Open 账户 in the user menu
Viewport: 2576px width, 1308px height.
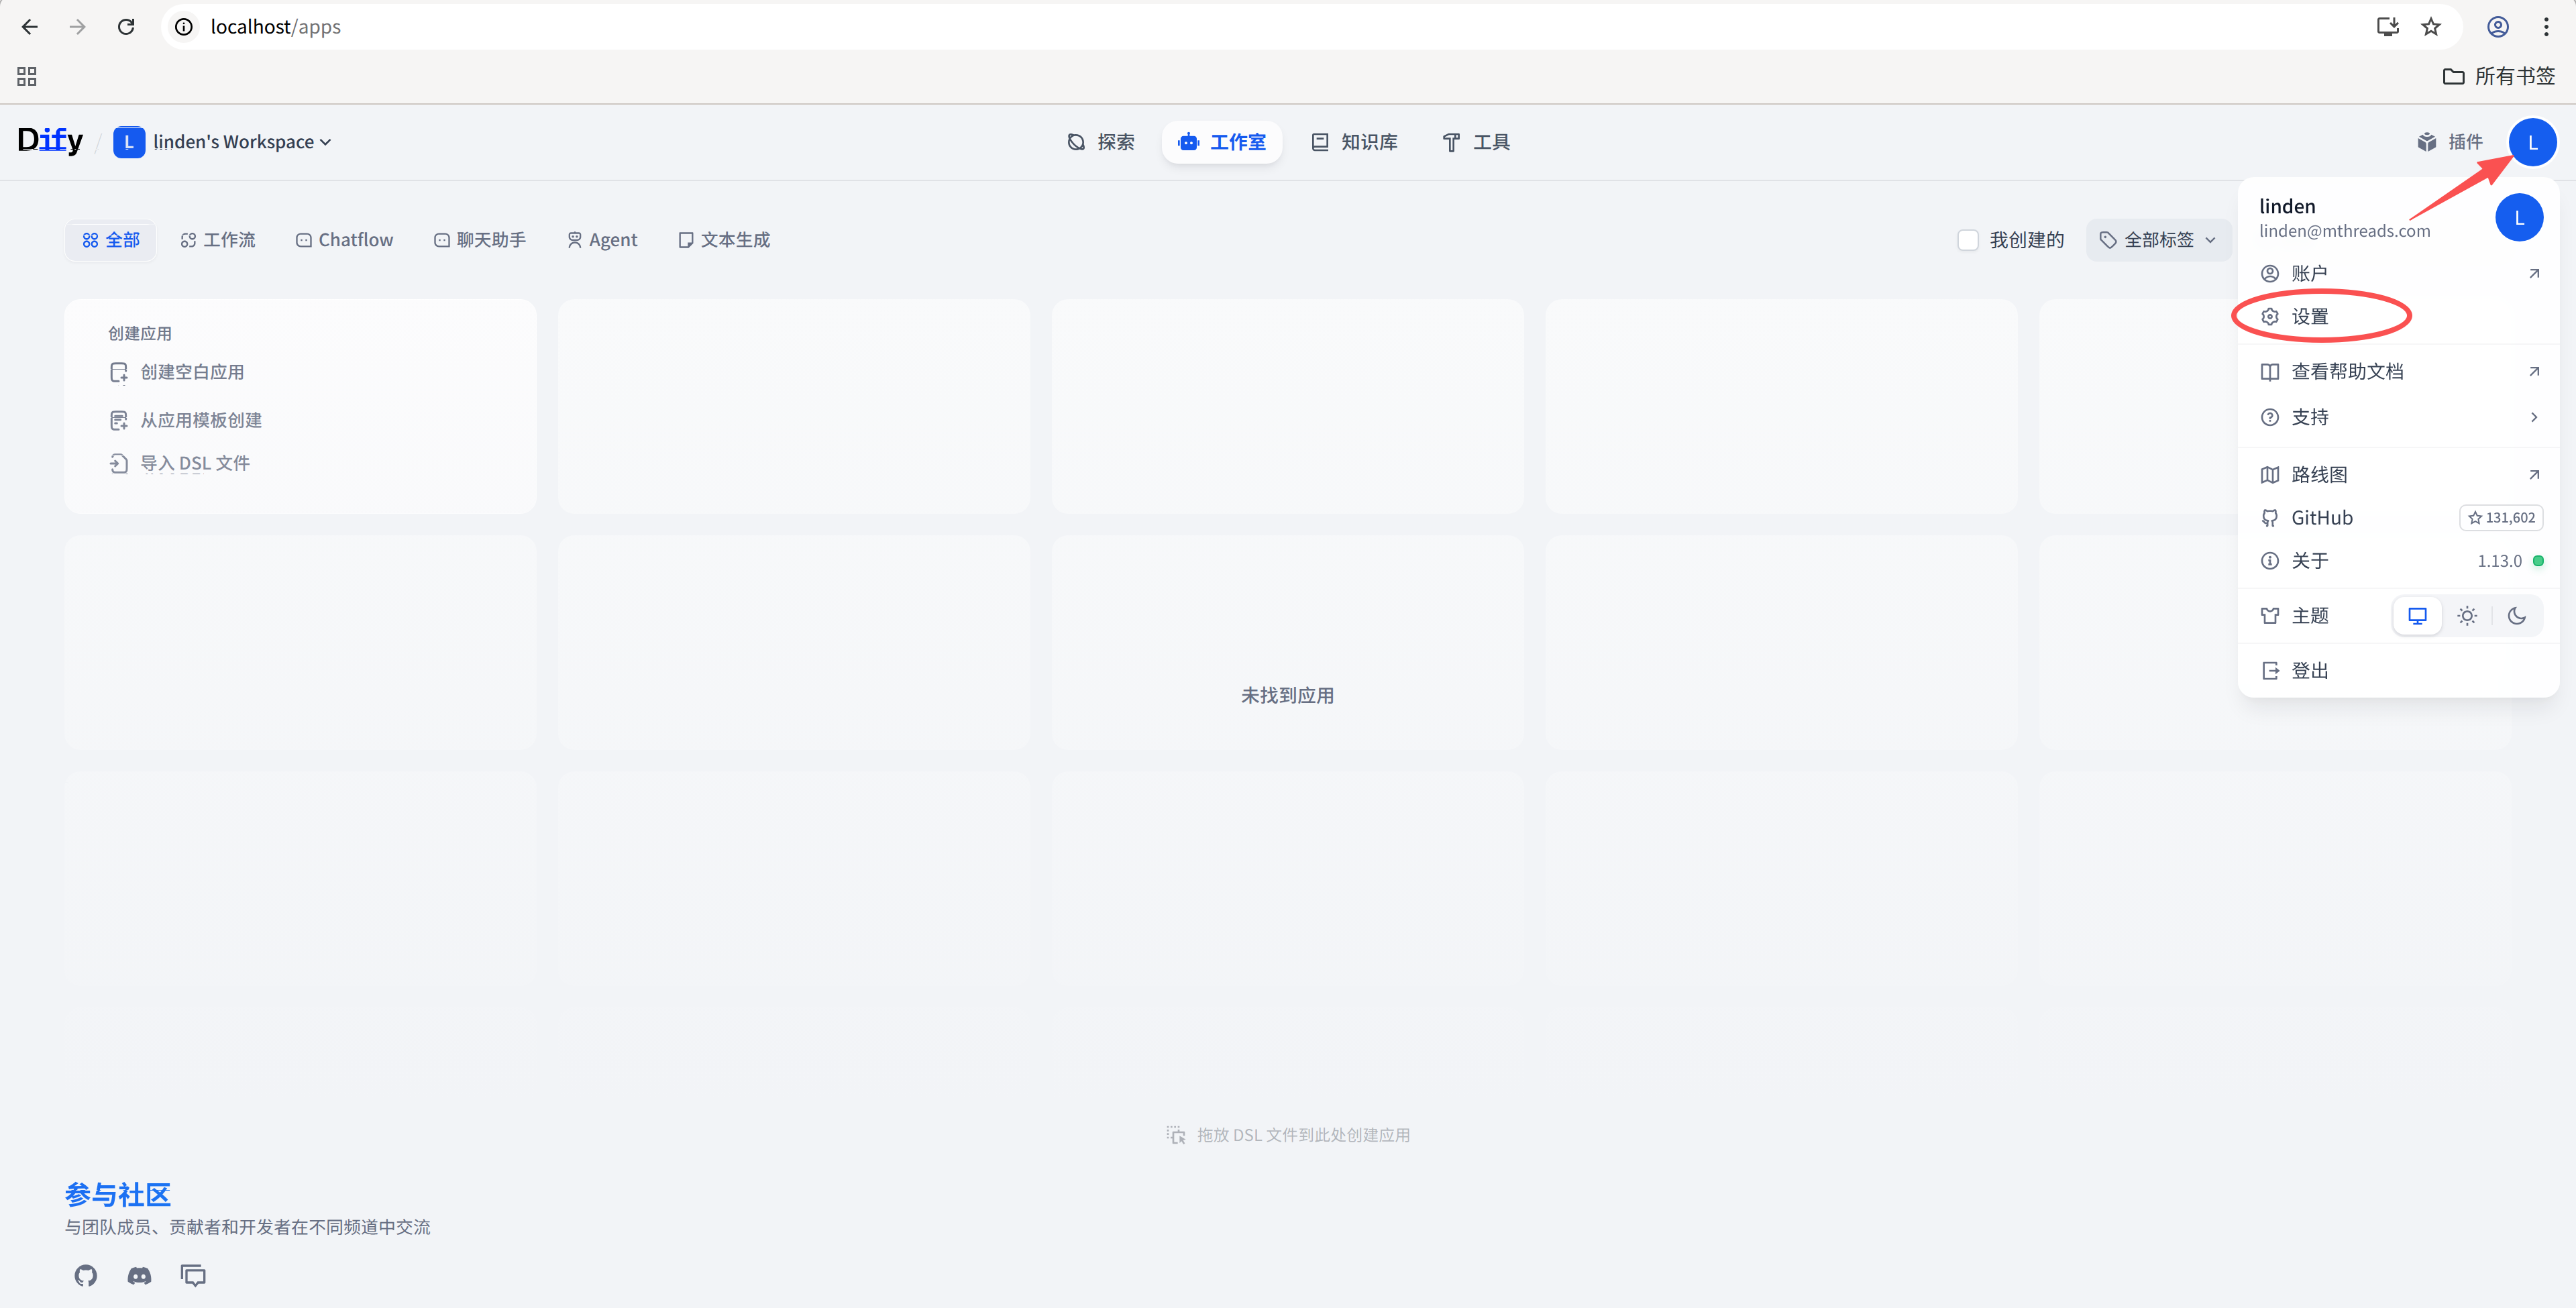click(2399, 273)
